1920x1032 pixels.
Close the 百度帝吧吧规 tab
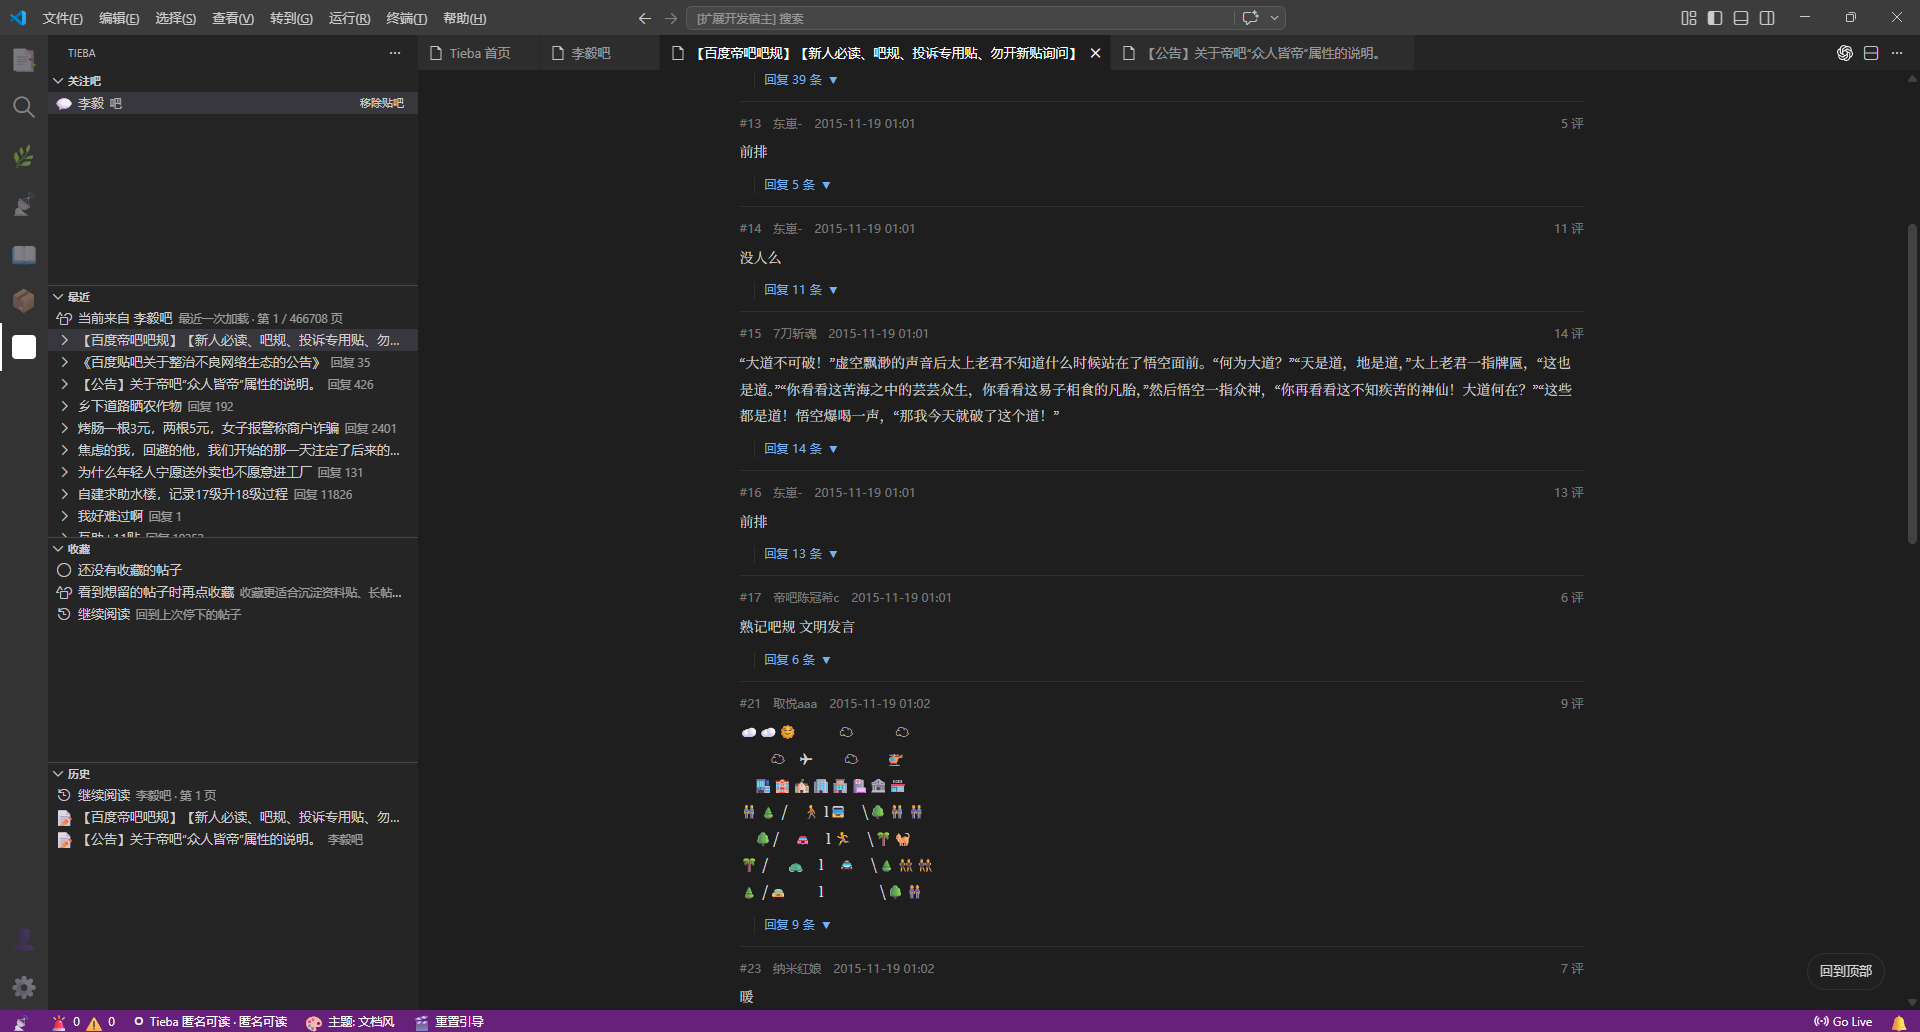pyautogui.click(x=1096, y=53)
